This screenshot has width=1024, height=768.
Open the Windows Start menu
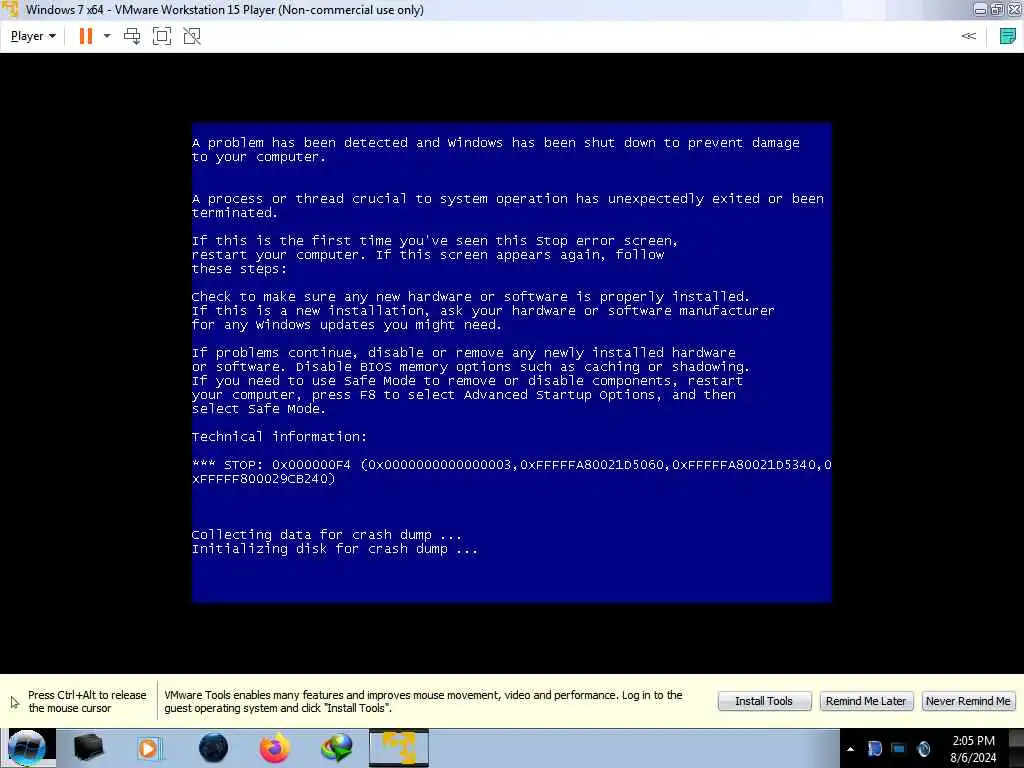point(26,748)
